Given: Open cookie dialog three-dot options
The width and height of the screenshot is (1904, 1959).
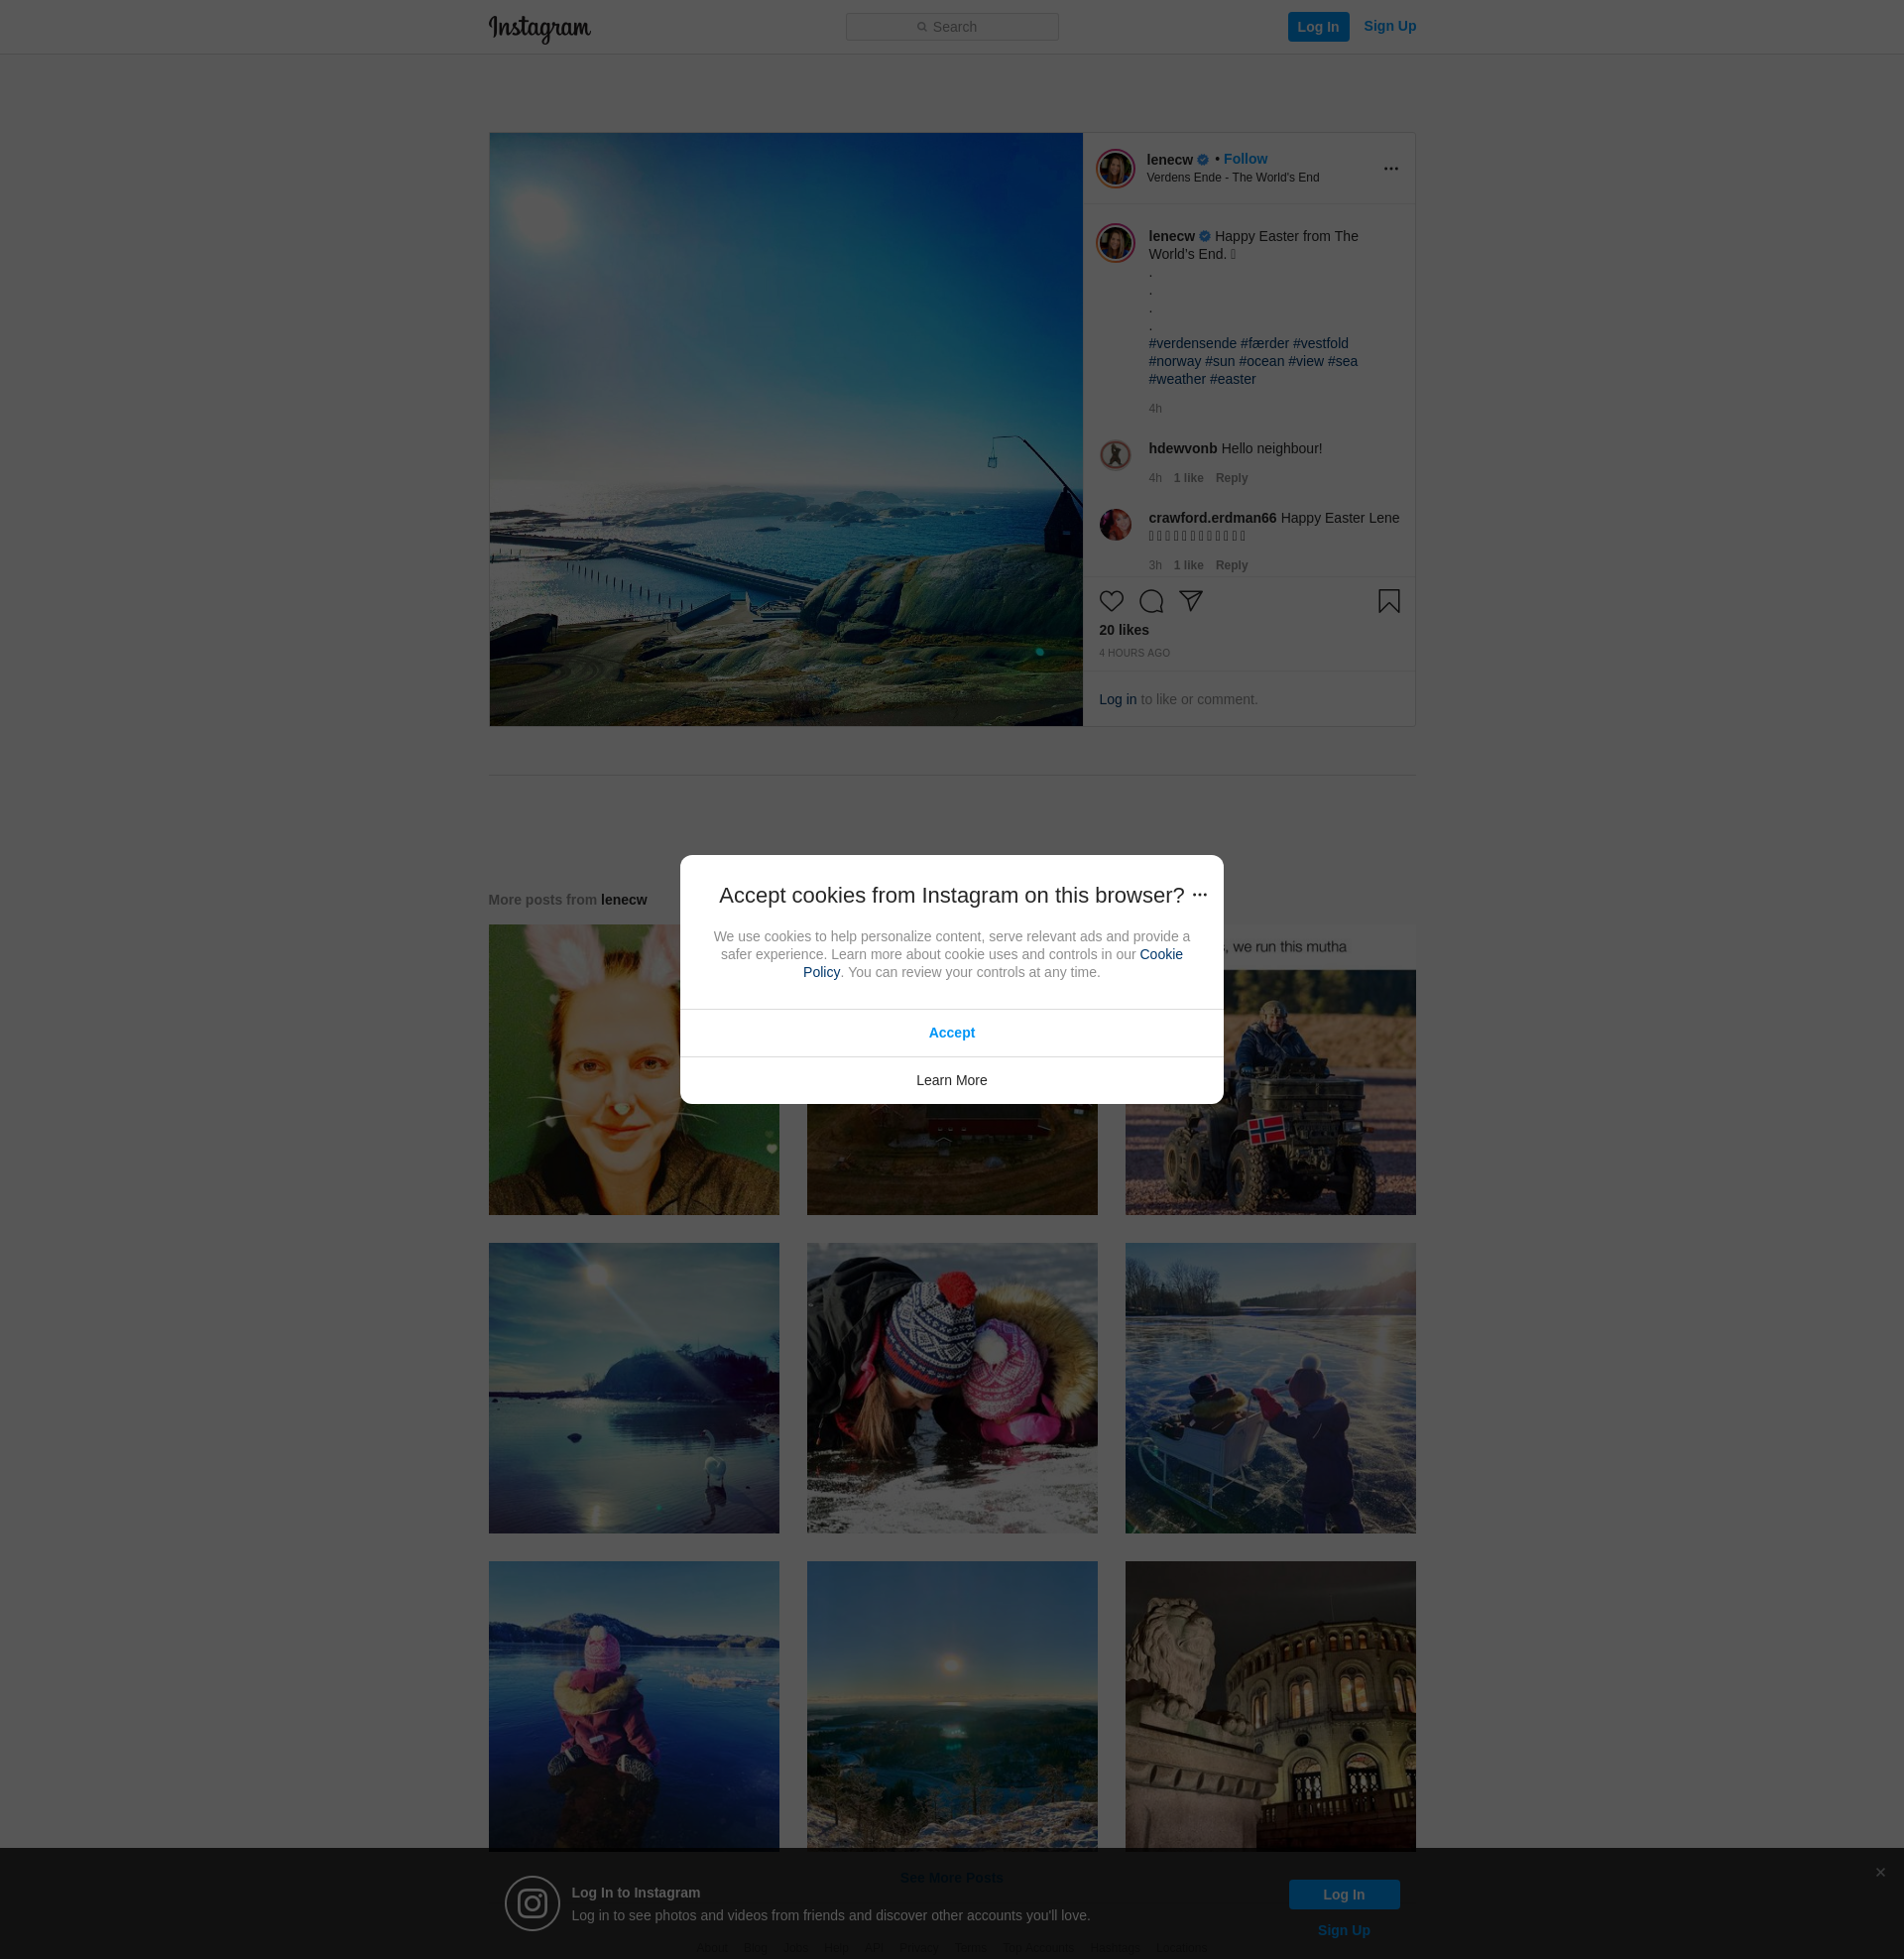Looking at the screenshot, I should point(1200,895).
